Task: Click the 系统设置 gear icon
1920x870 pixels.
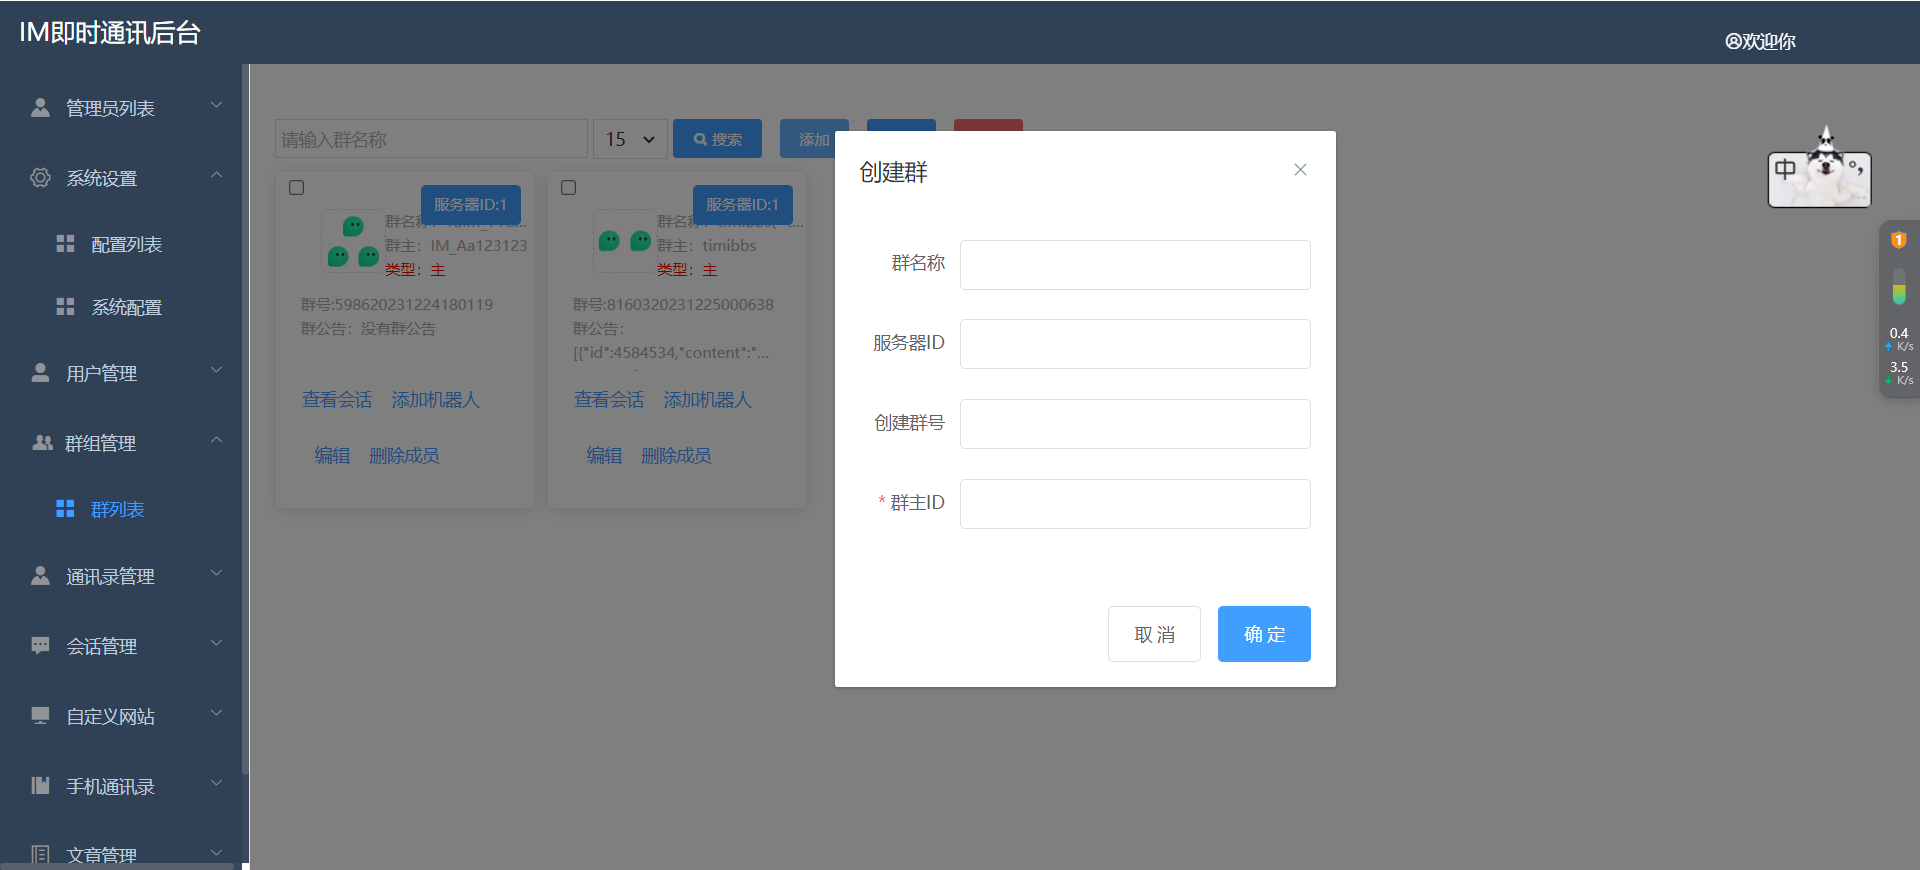Action: tap(40, 177)
